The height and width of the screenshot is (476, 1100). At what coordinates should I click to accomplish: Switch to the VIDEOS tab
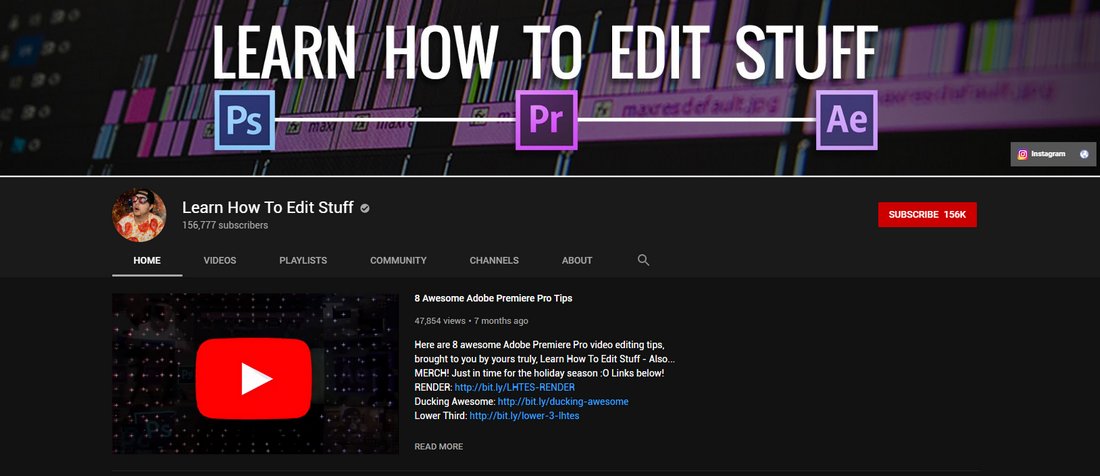[220, 260]
